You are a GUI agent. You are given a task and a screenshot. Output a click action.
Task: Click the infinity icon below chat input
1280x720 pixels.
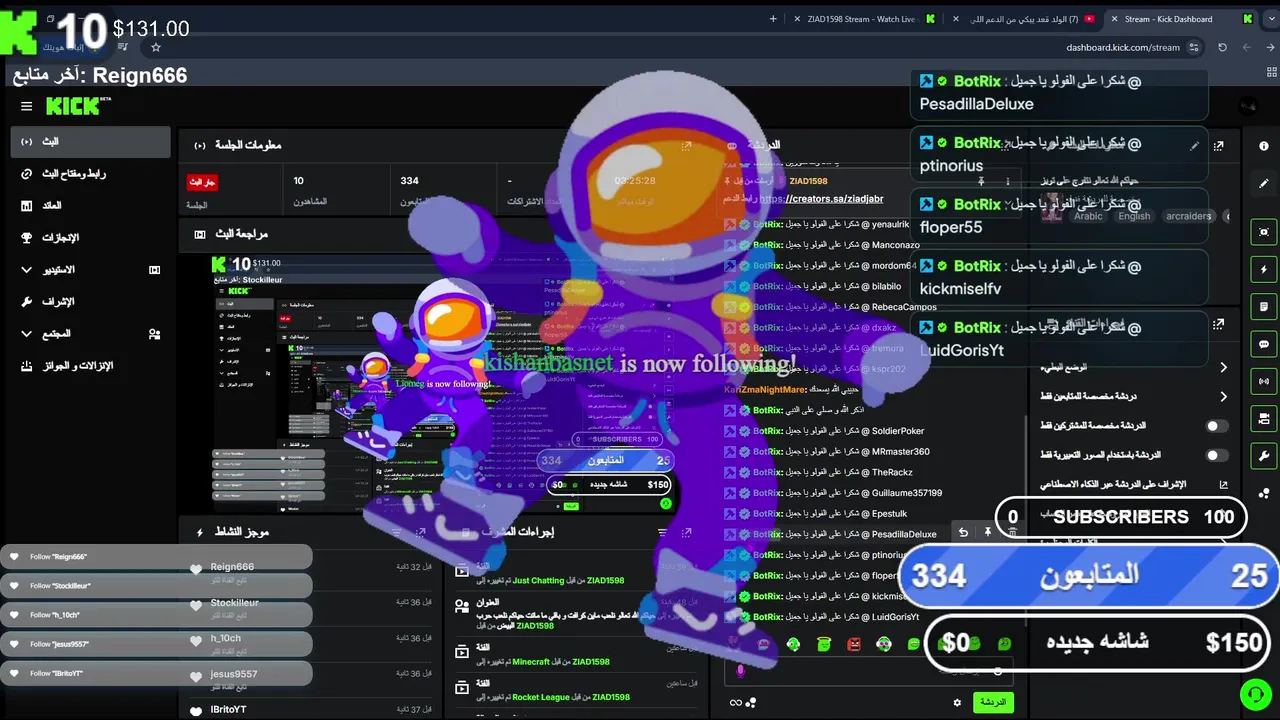pos(736,703)
